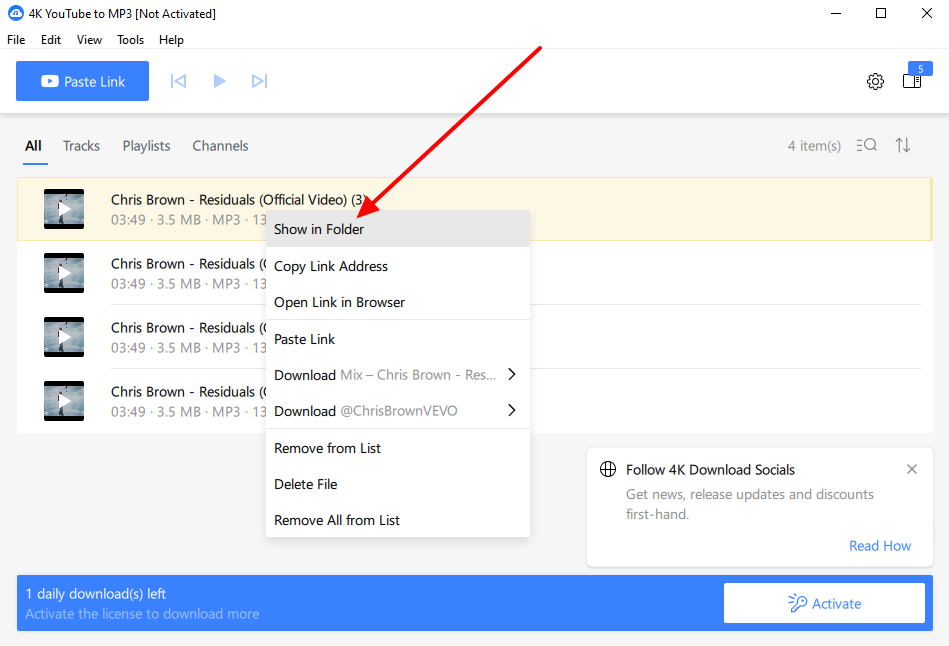Close the Follow 4K Download Socials notice

click(x=912, y=469)
